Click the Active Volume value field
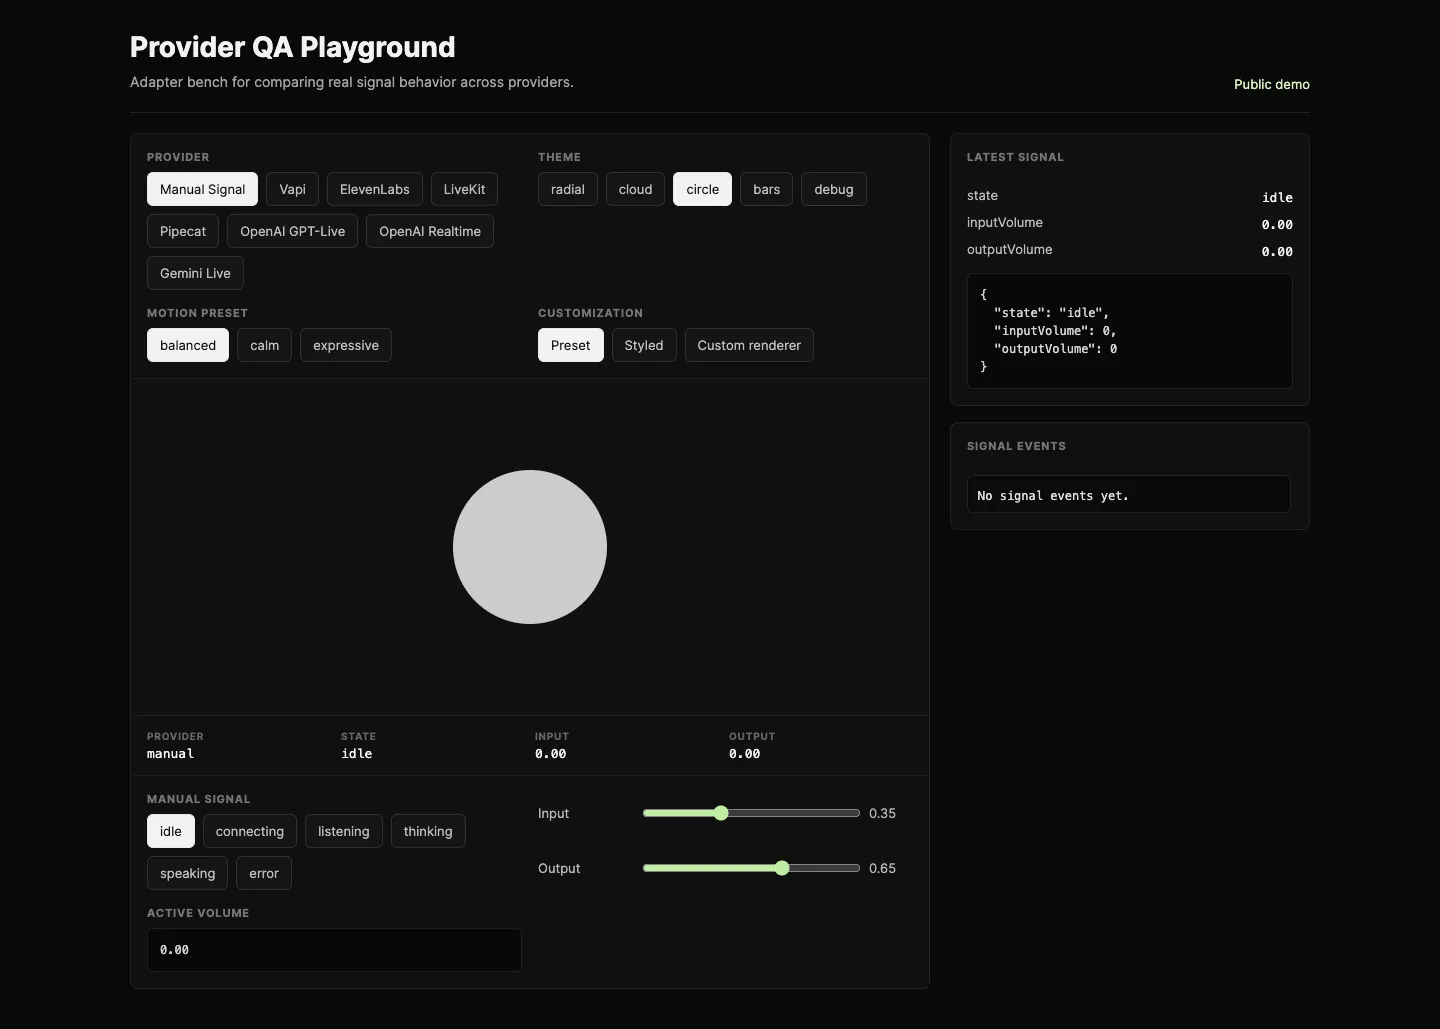This screenshot has height=1029, width=1440. point(334,950)
